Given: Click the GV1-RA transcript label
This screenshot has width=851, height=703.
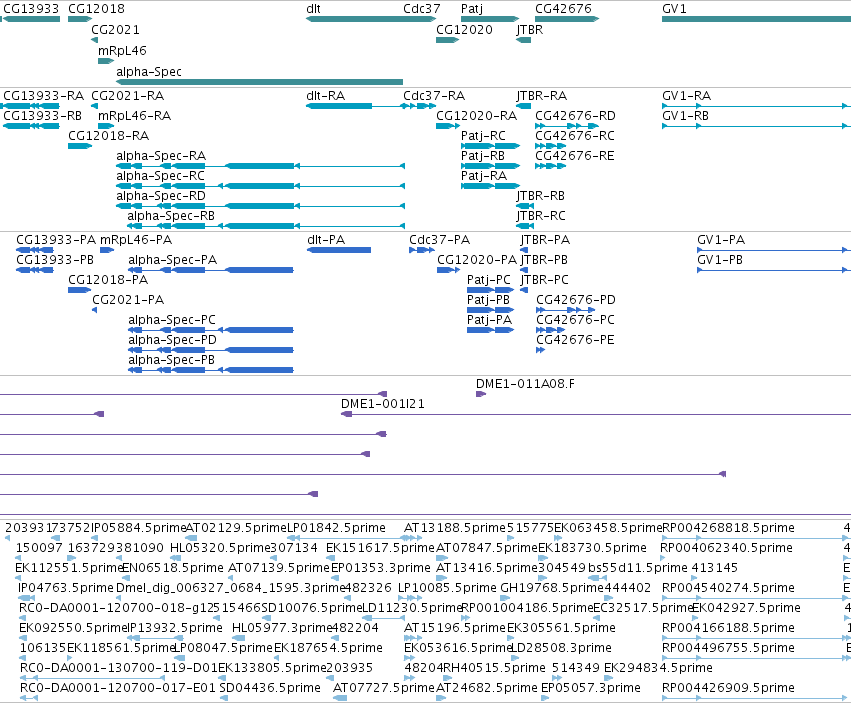Looking at the screenshot, I should pyautogui.click(x=687, y=96).
